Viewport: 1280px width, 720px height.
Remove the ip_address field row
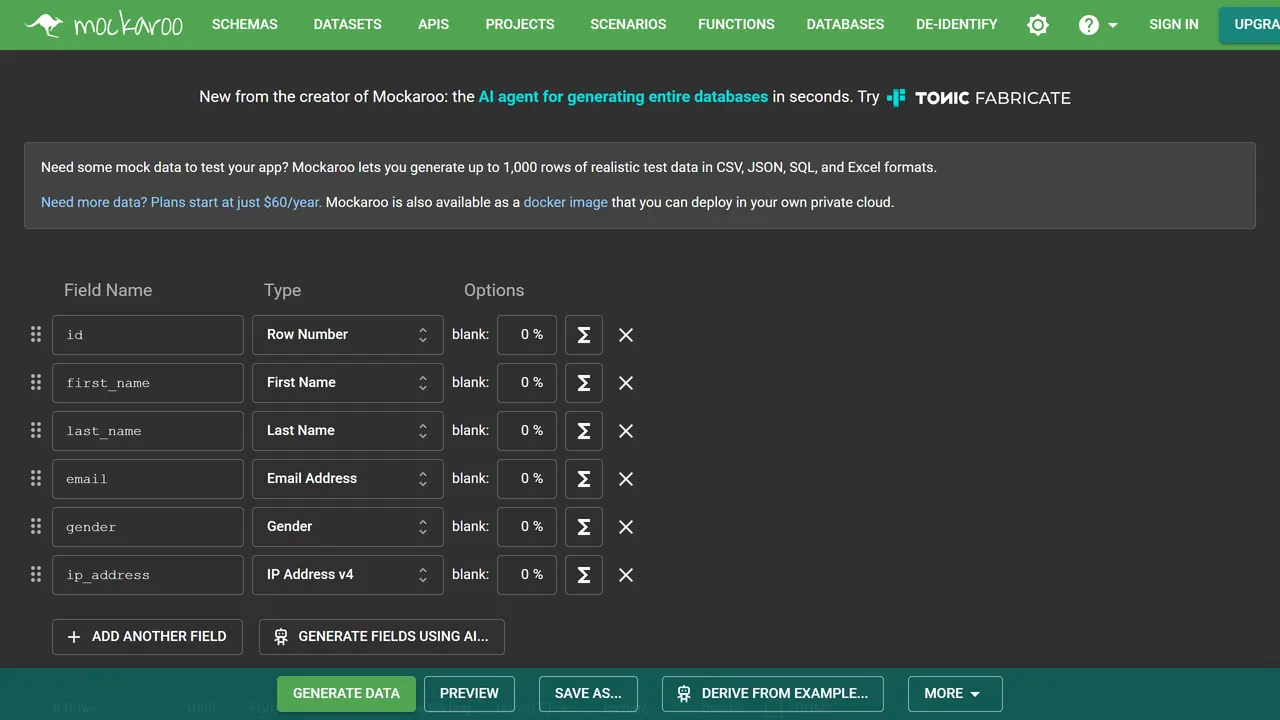626,575
